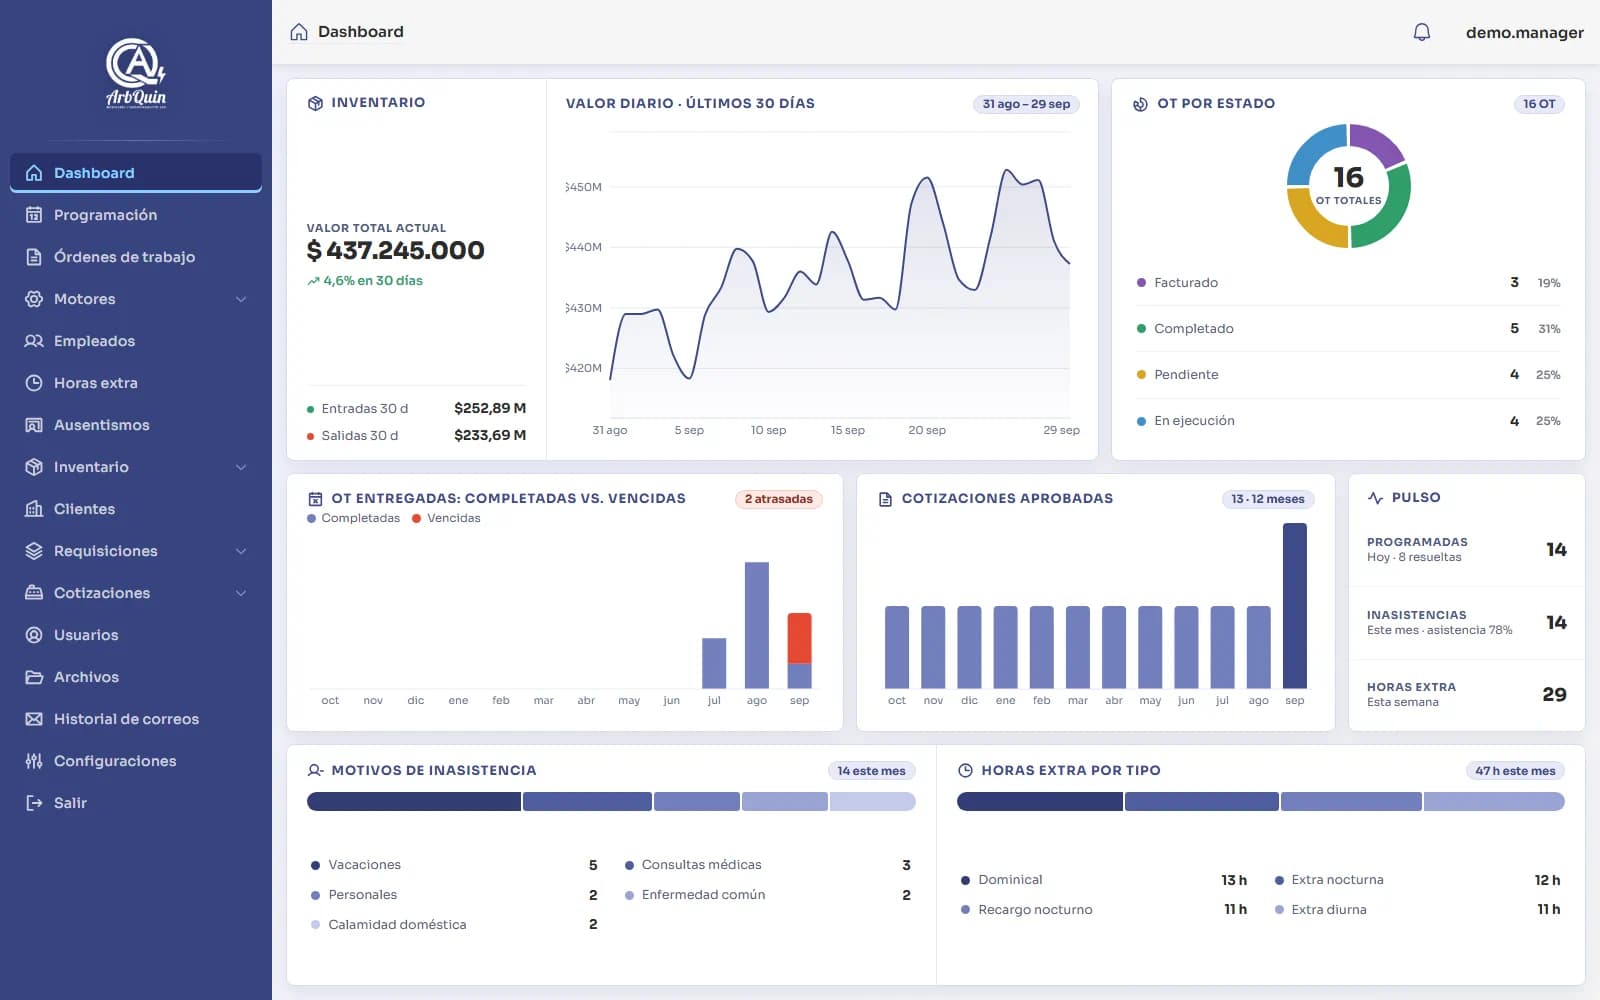Click the Vacaciones segment of inasistencia bar

414,802
